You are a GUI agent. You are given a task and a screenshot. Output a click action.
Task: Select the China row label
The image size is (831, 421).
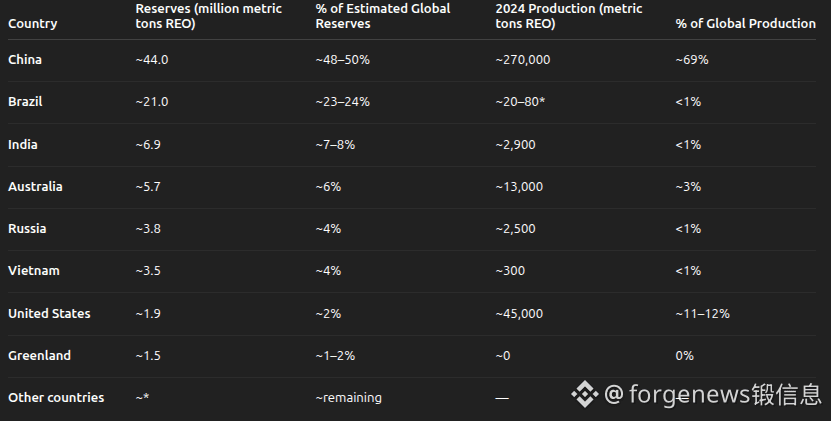pos(25,60)
